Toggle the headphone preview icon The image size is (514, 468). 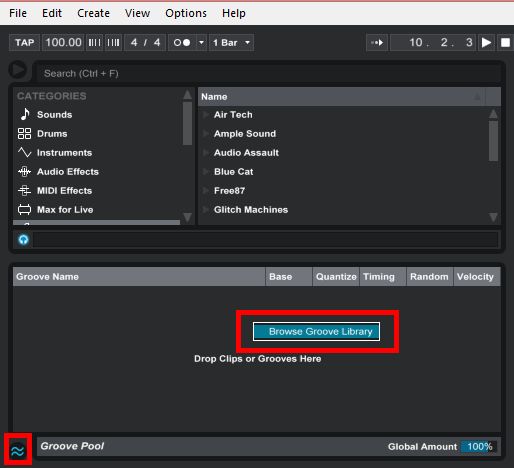(23, 240)
